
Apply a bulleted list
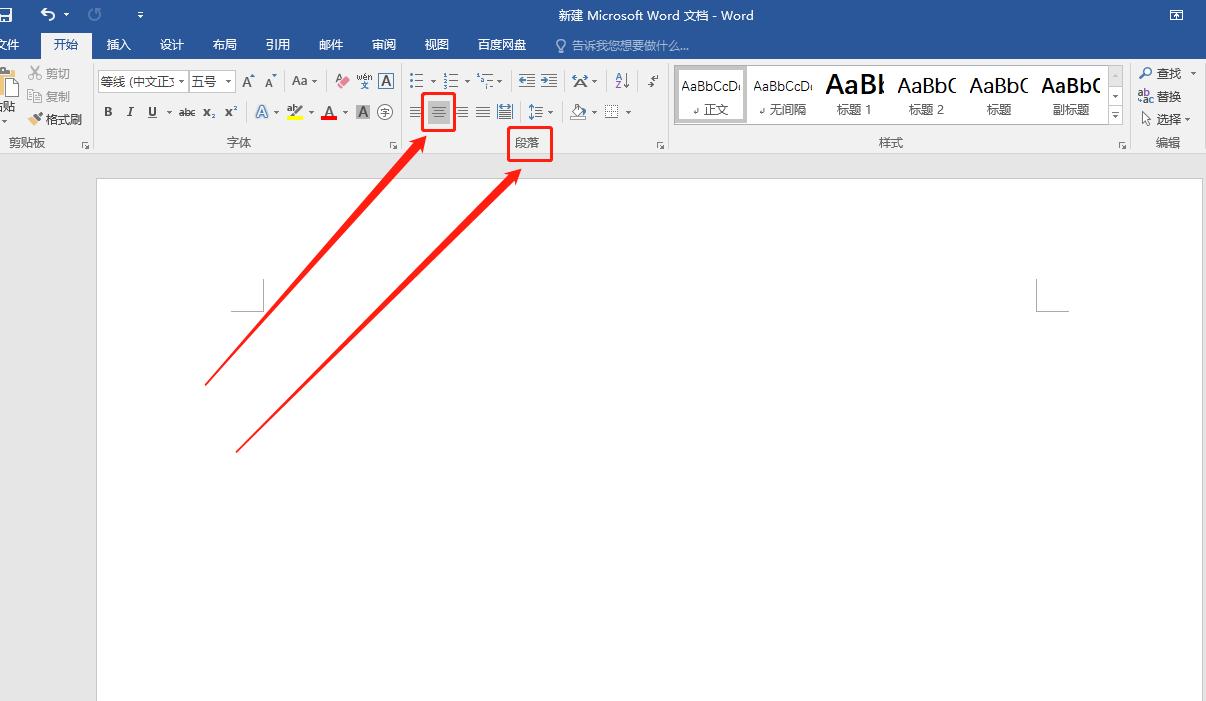tap(417, 81)
